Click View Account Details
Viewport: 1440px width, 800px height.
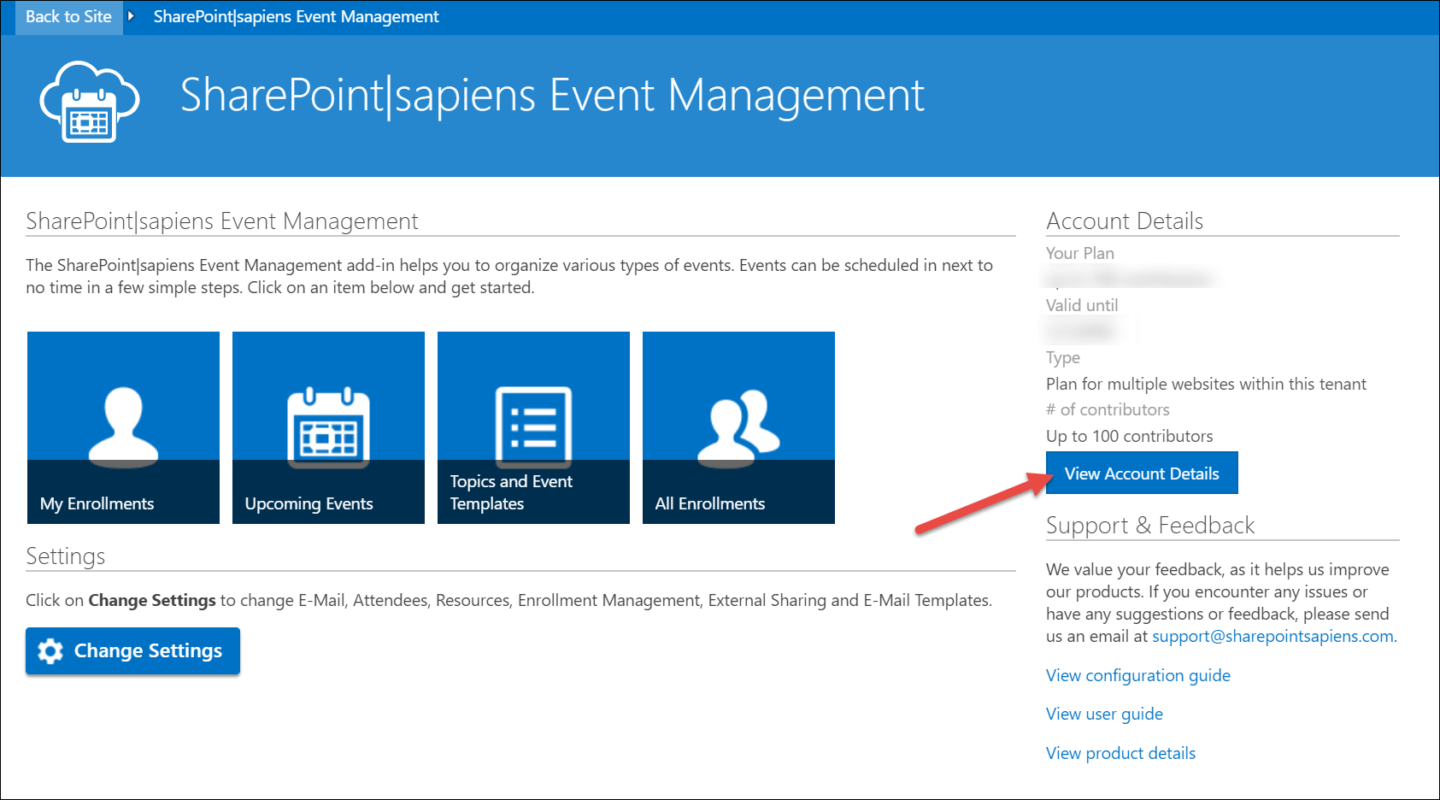click(x=1141, y=472)
